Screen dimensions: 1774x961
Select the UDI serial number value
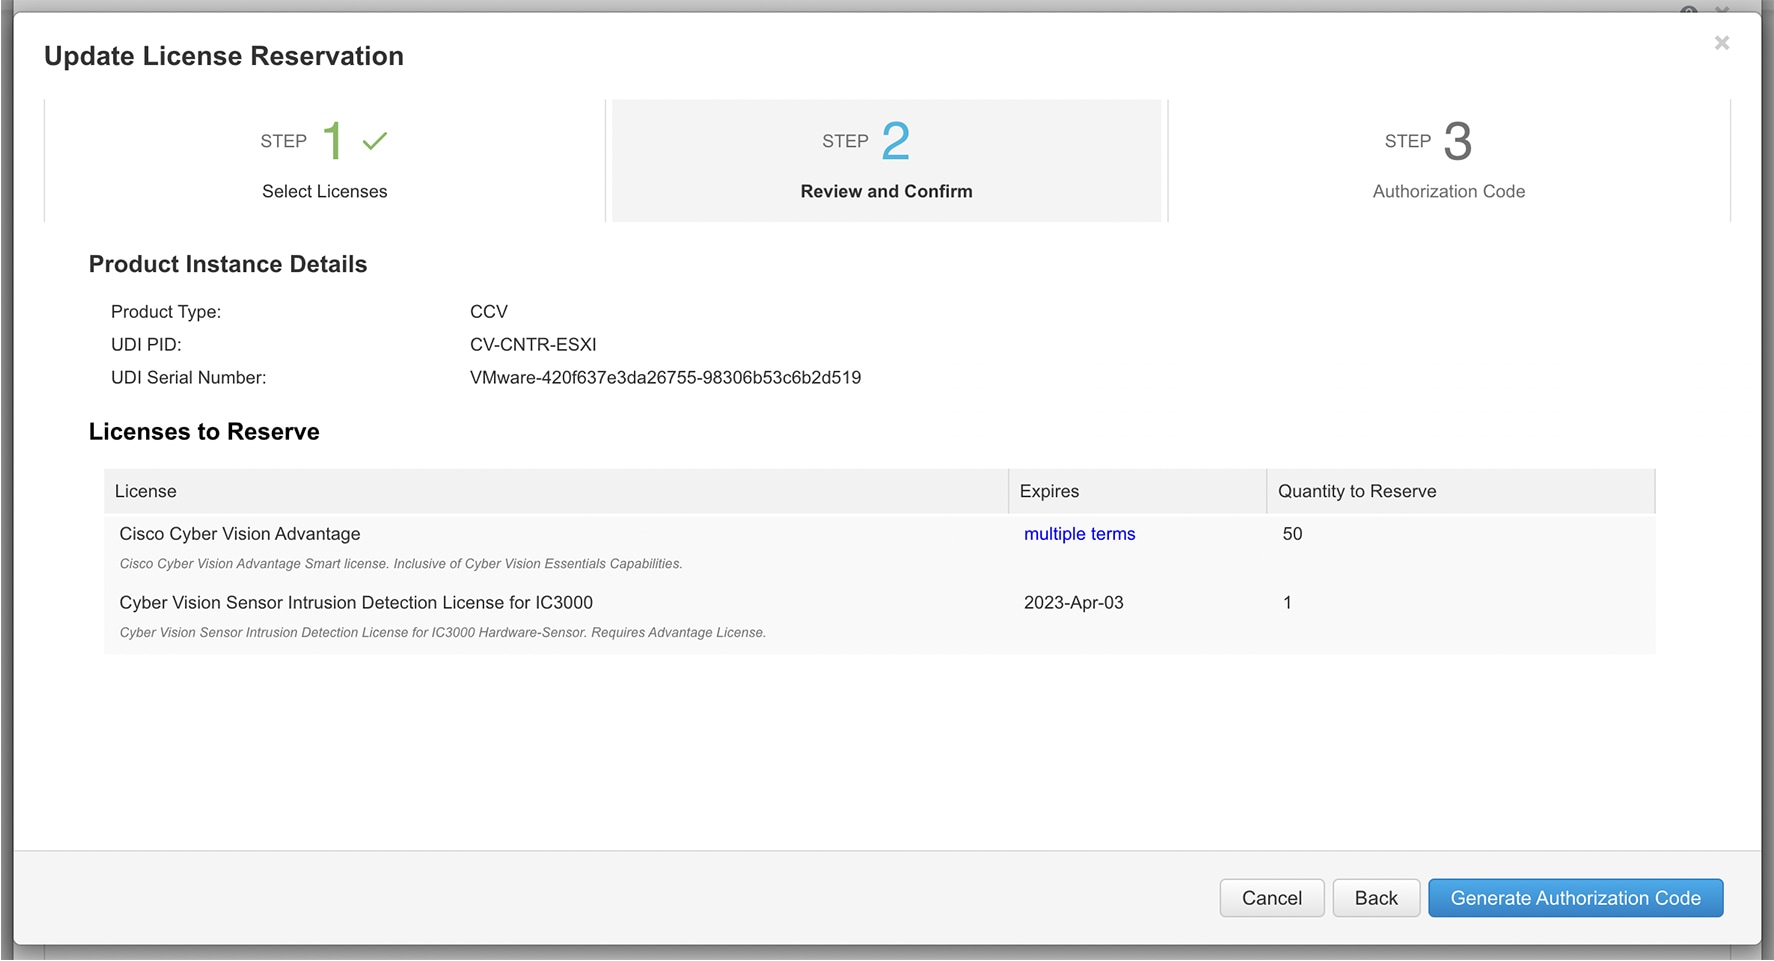pos(665,378)
